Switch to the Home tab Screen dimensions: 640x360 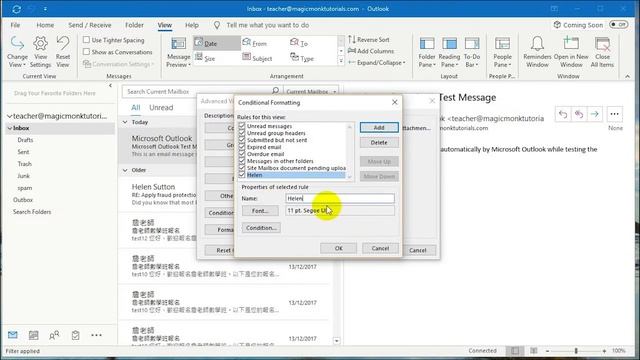point(45,25)
